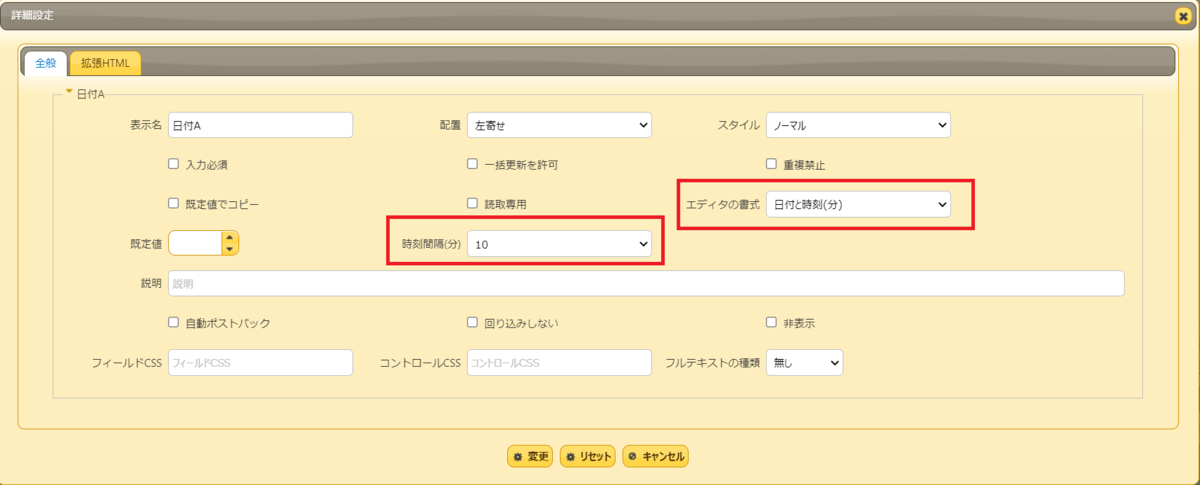Click the 詳細設定 dialog title
The image size is (1200, 485).
point(33,16)
